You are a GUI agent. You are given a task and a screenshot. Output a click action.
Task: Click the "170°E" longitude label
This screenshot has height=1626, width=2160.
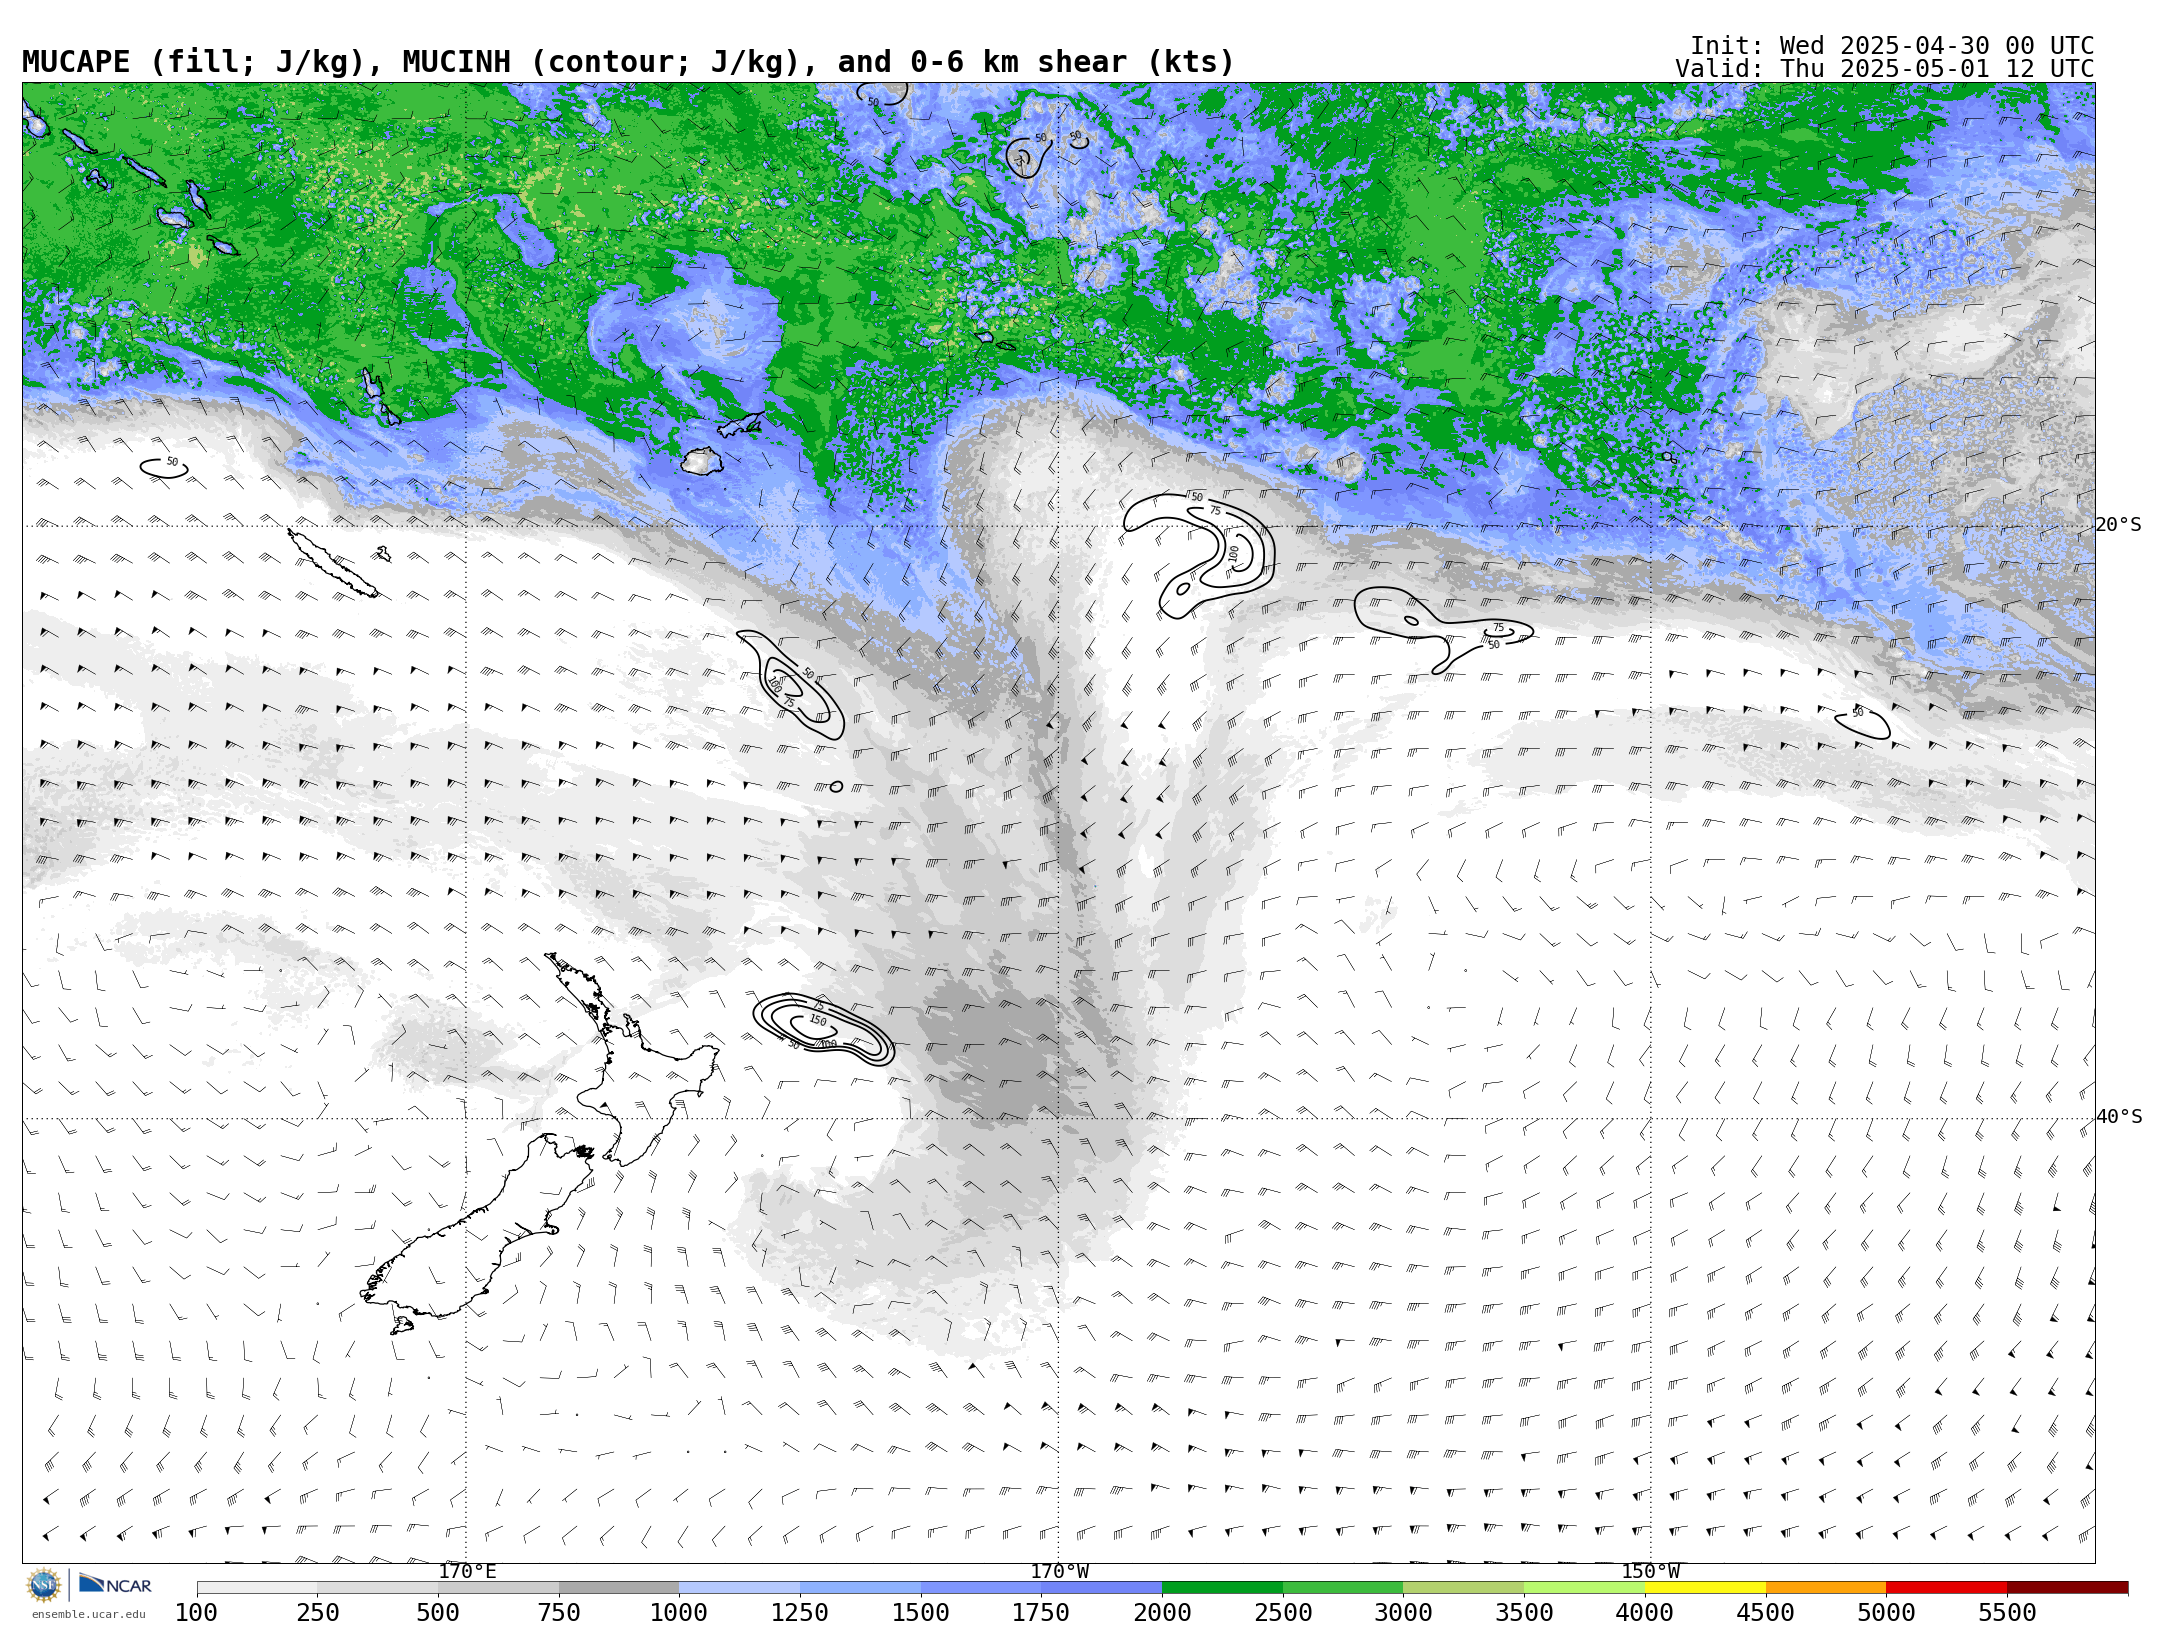(x=467, y=1572)
